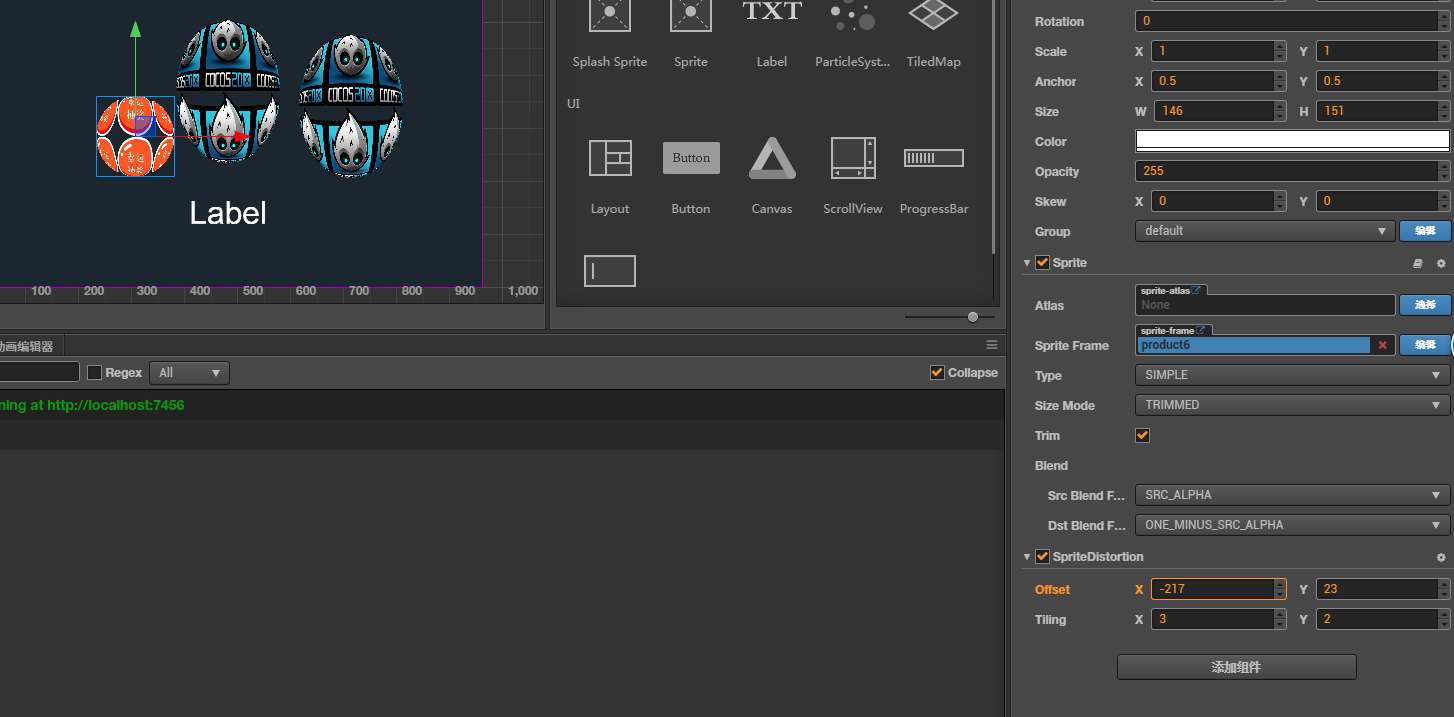Click the Offset X field showing -217

1219,589
